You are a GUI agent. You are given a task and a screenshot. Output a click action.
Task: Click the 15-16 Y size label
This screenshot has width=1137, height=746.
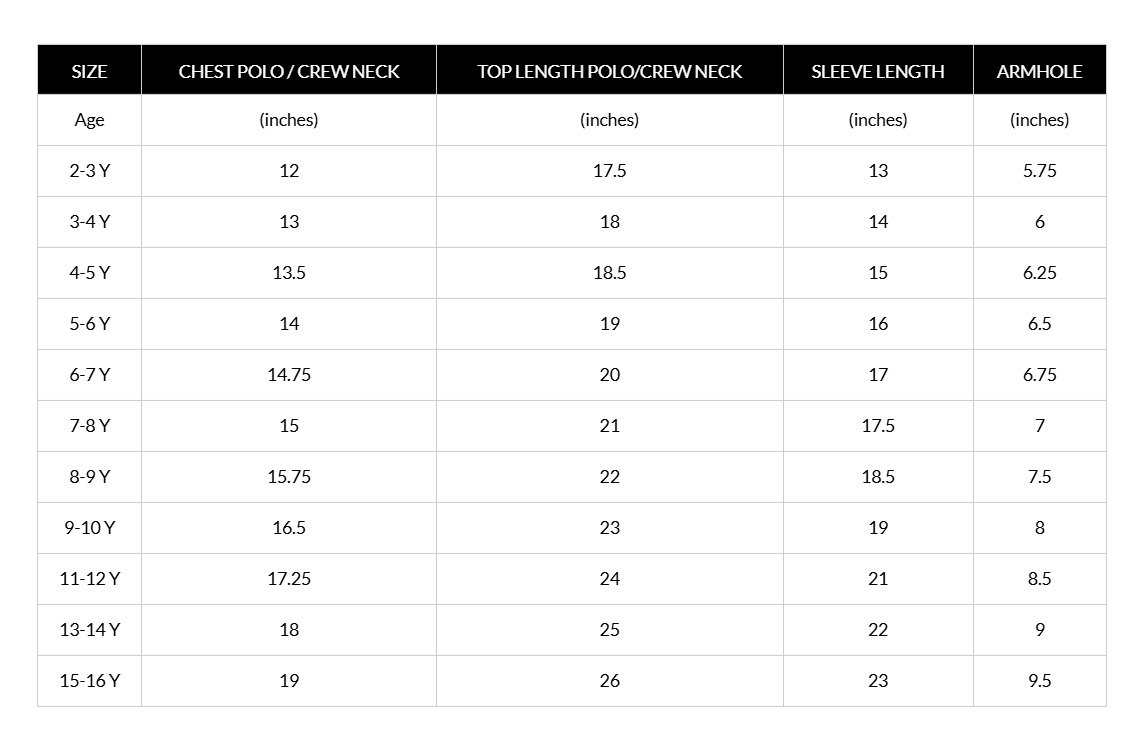[x=89, y=680]
